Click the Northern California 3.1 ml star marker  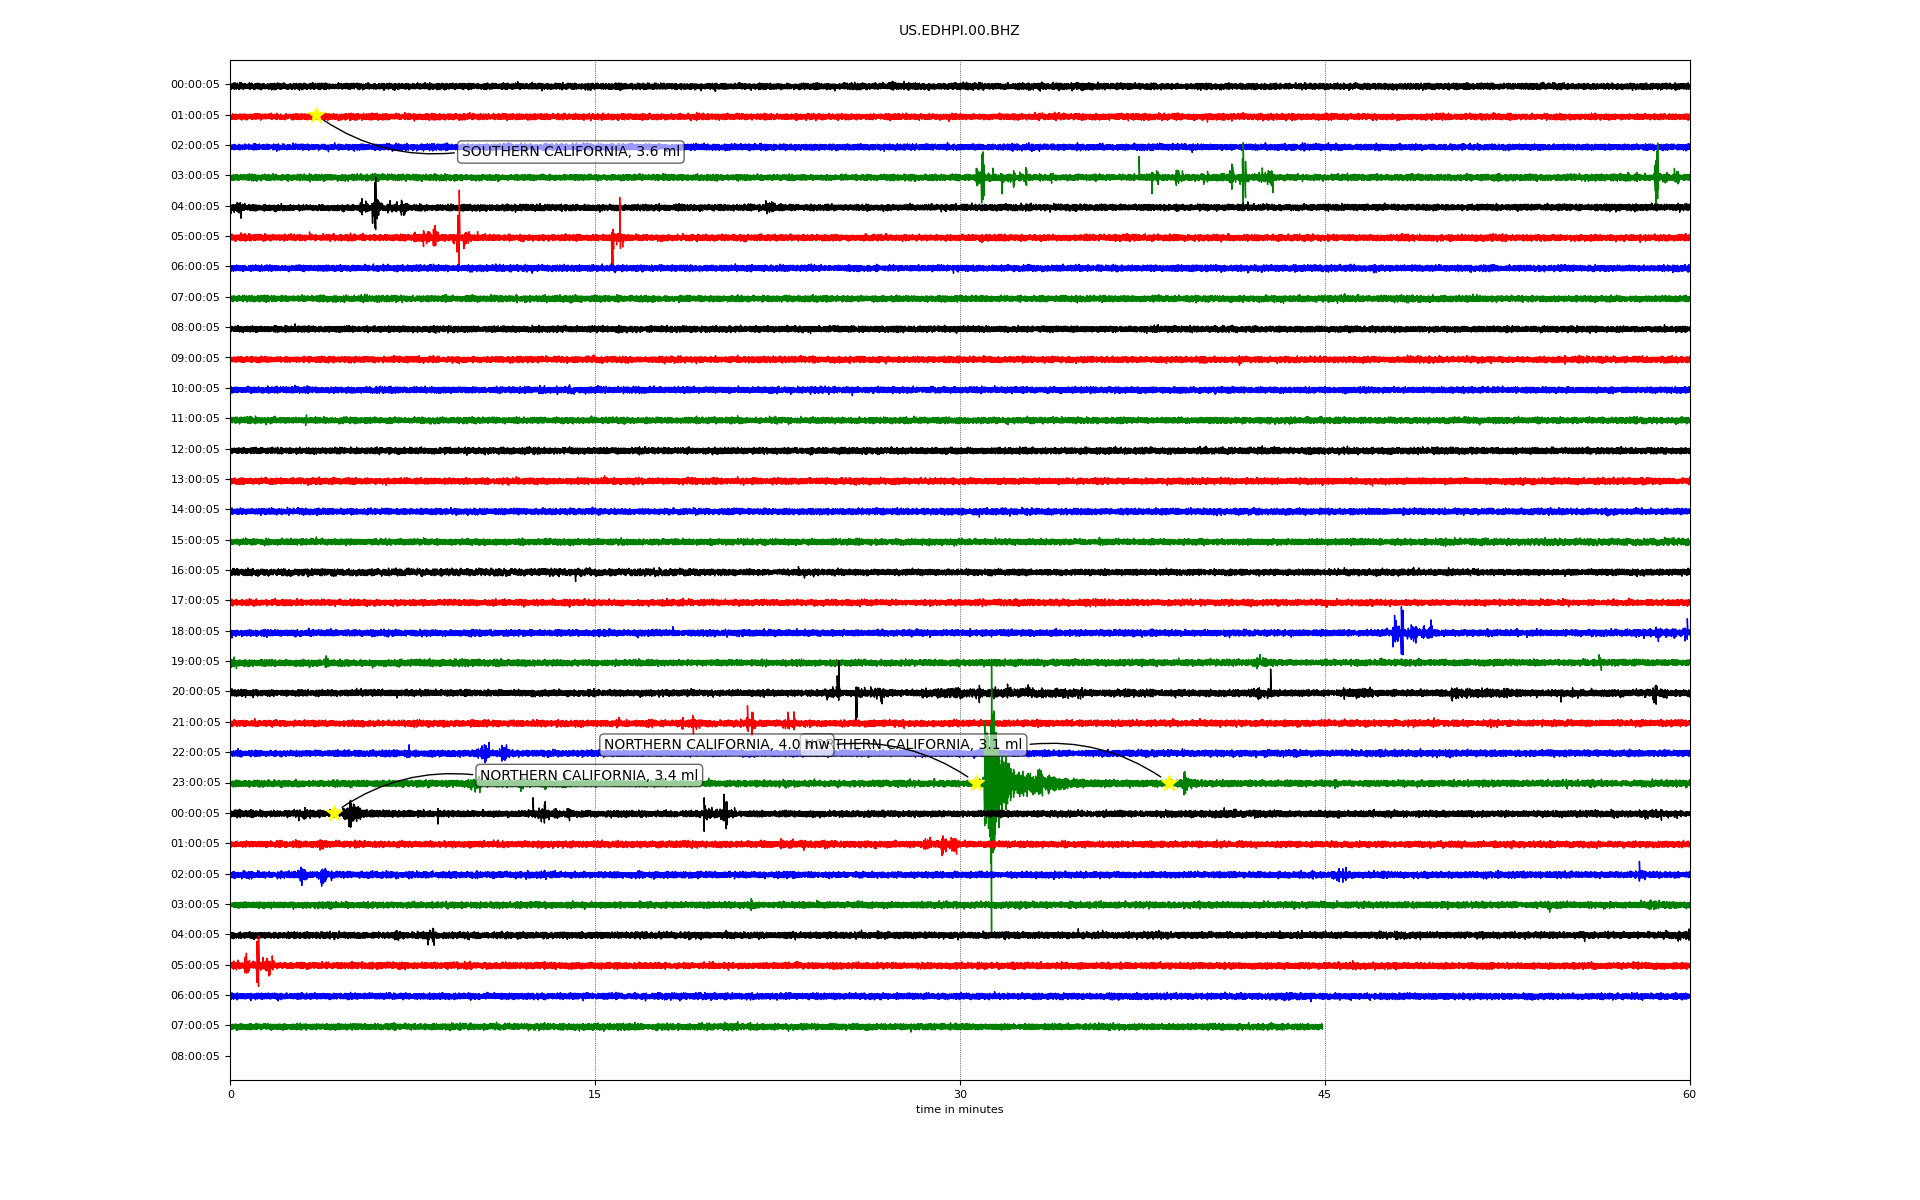(1168, 783)
